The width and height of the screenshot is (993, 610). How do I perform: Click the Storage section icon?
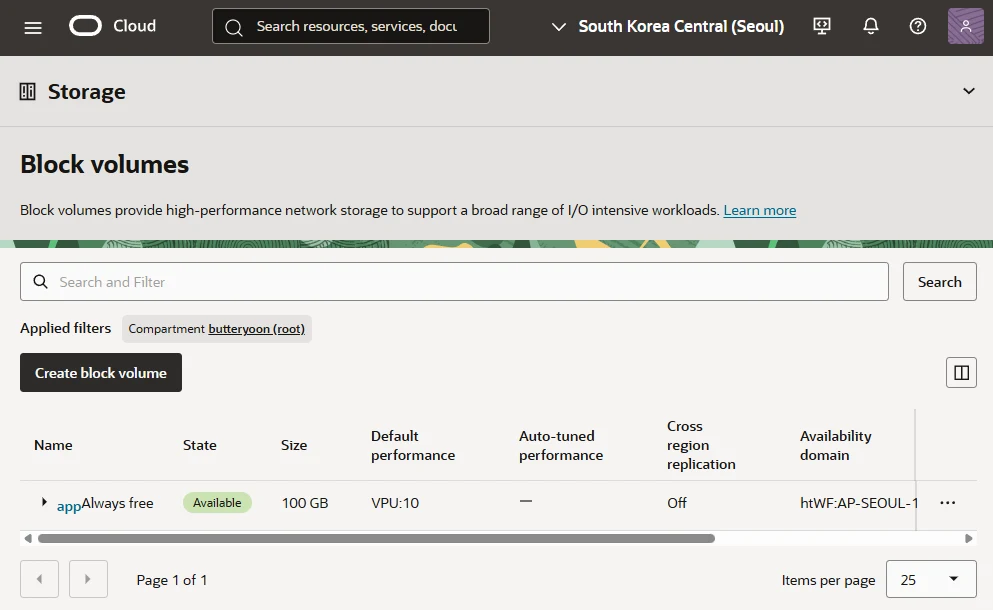point(27,92)
